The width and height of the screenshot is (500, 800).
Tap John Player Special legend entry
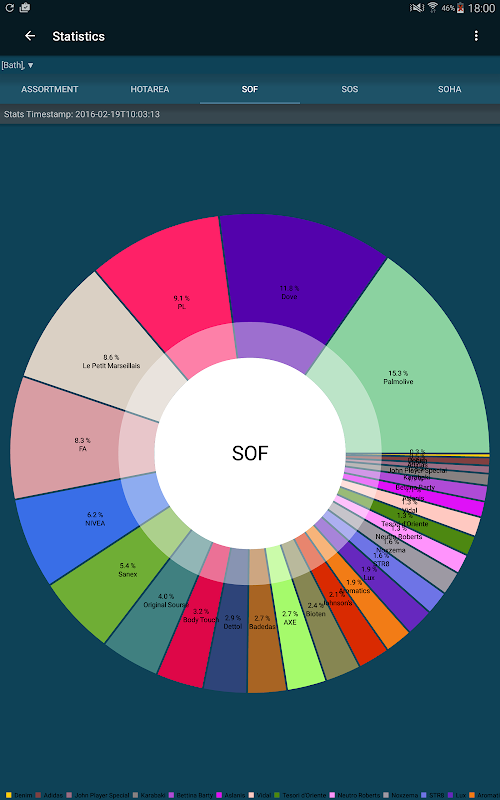click(x=98, y=795)
